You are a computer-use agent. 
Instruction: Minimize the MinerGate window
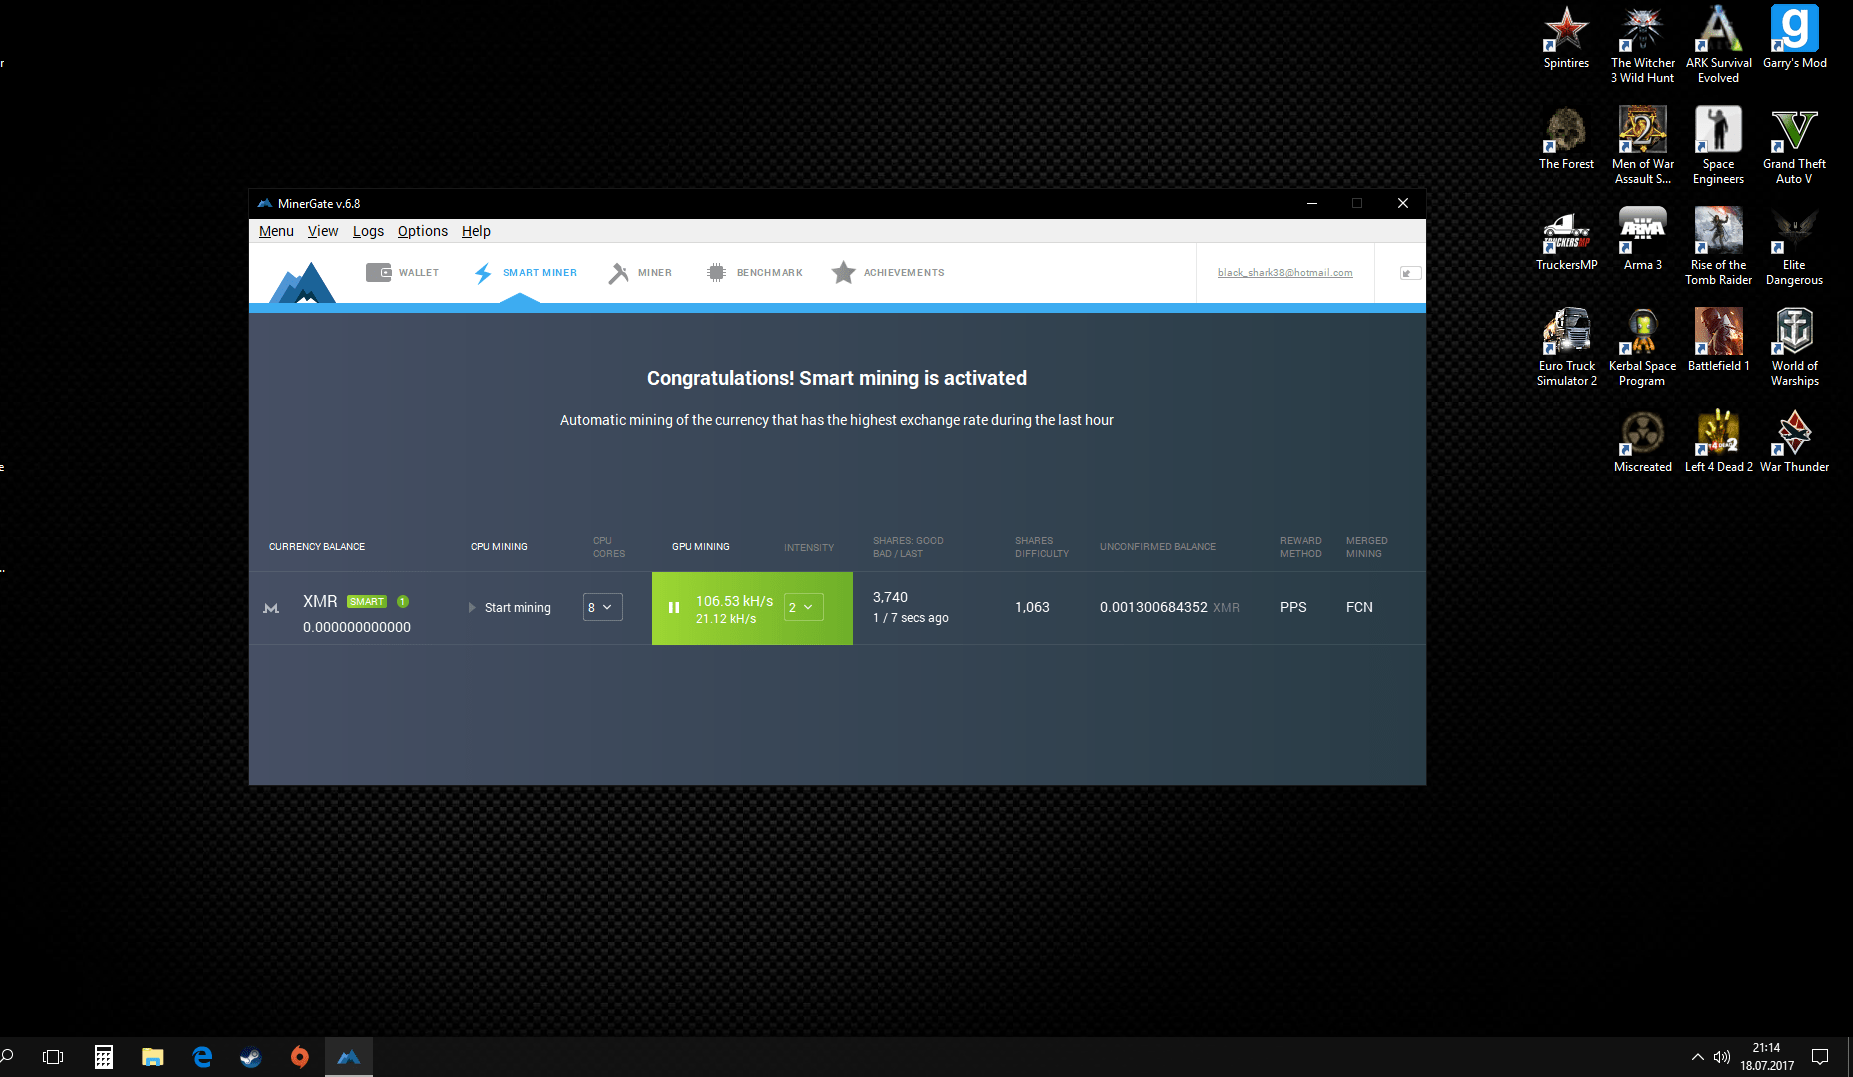pyautogui.click(x=1311, y=203)
